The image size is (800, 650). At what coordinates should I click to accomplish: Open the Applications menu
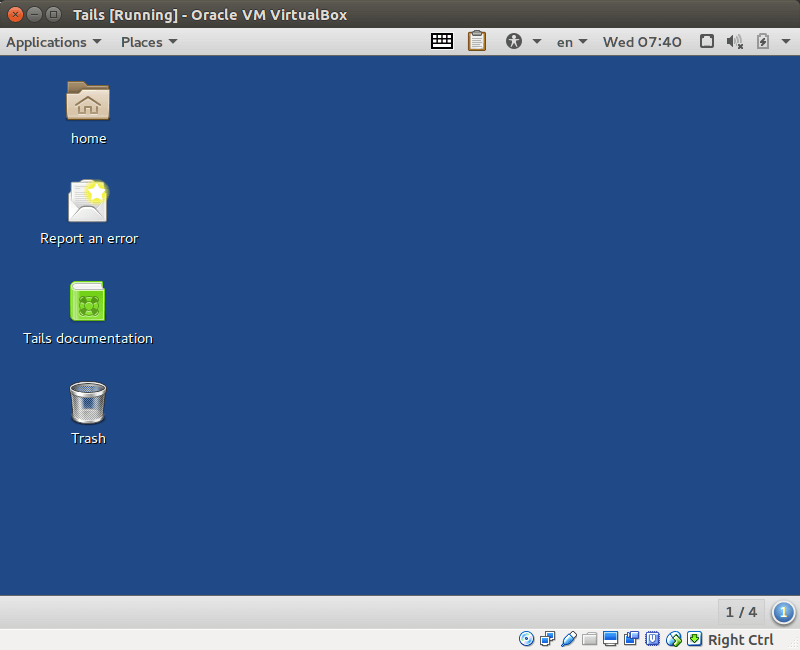tap(53, 41)
